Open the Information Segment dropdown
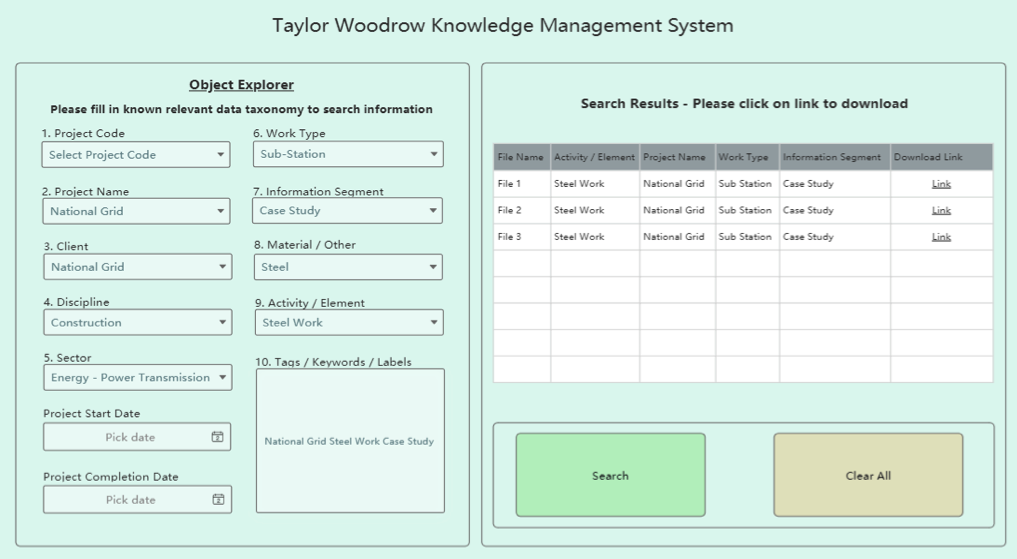The width and height of the screenshot is (1017, 559). (348, 211)
